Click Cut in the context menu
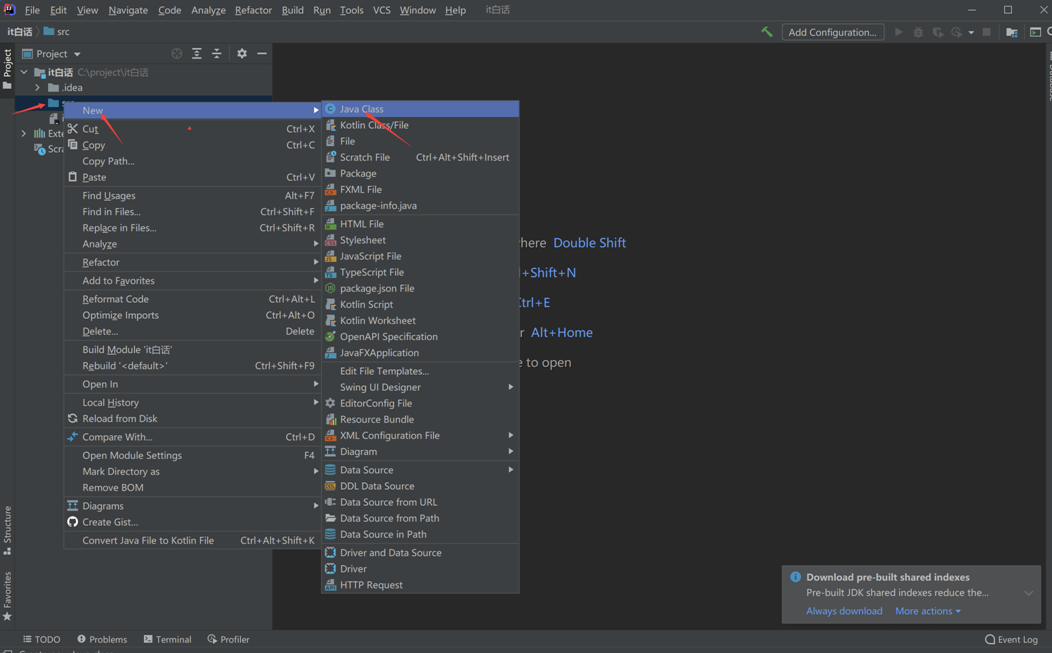The image size is (1052, 653). point(192,129)
